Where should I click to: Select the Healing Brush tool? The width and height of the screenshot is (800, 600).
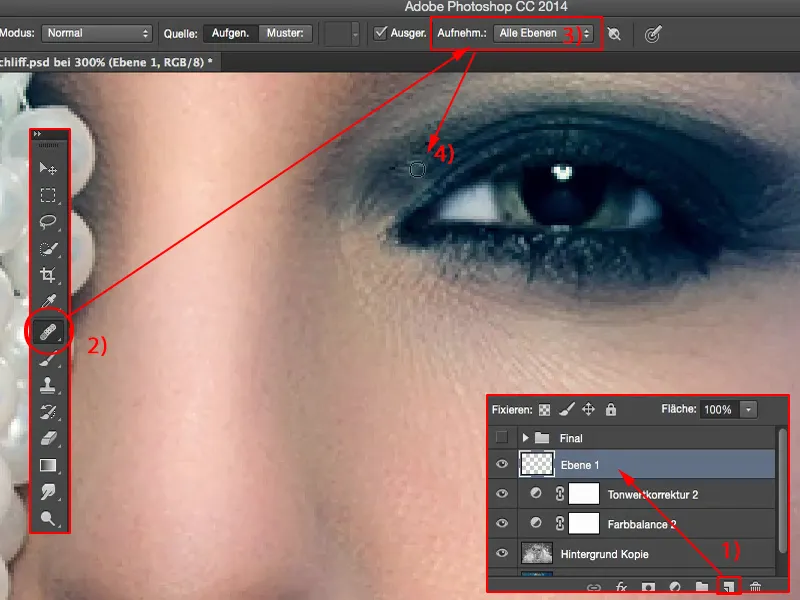pyautogui.click(x=48, y=332)
